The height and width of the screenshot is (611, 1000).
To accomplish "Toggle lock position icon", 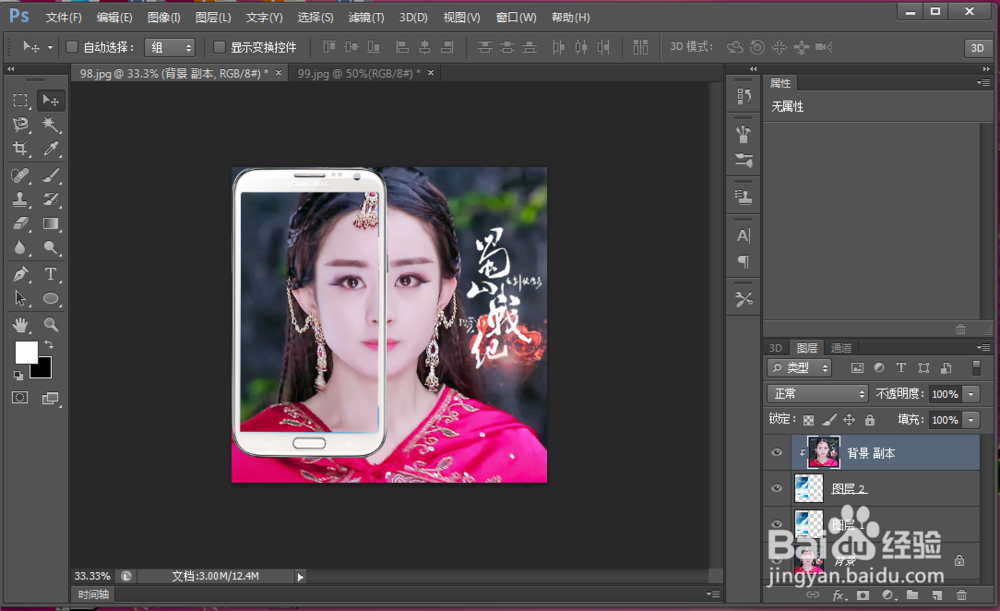I will point(849,420).
